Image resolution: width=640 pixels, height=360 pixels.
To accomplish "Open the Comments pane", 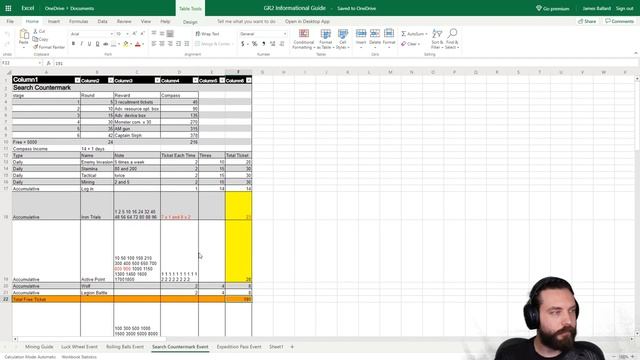I will coord(620,21).
